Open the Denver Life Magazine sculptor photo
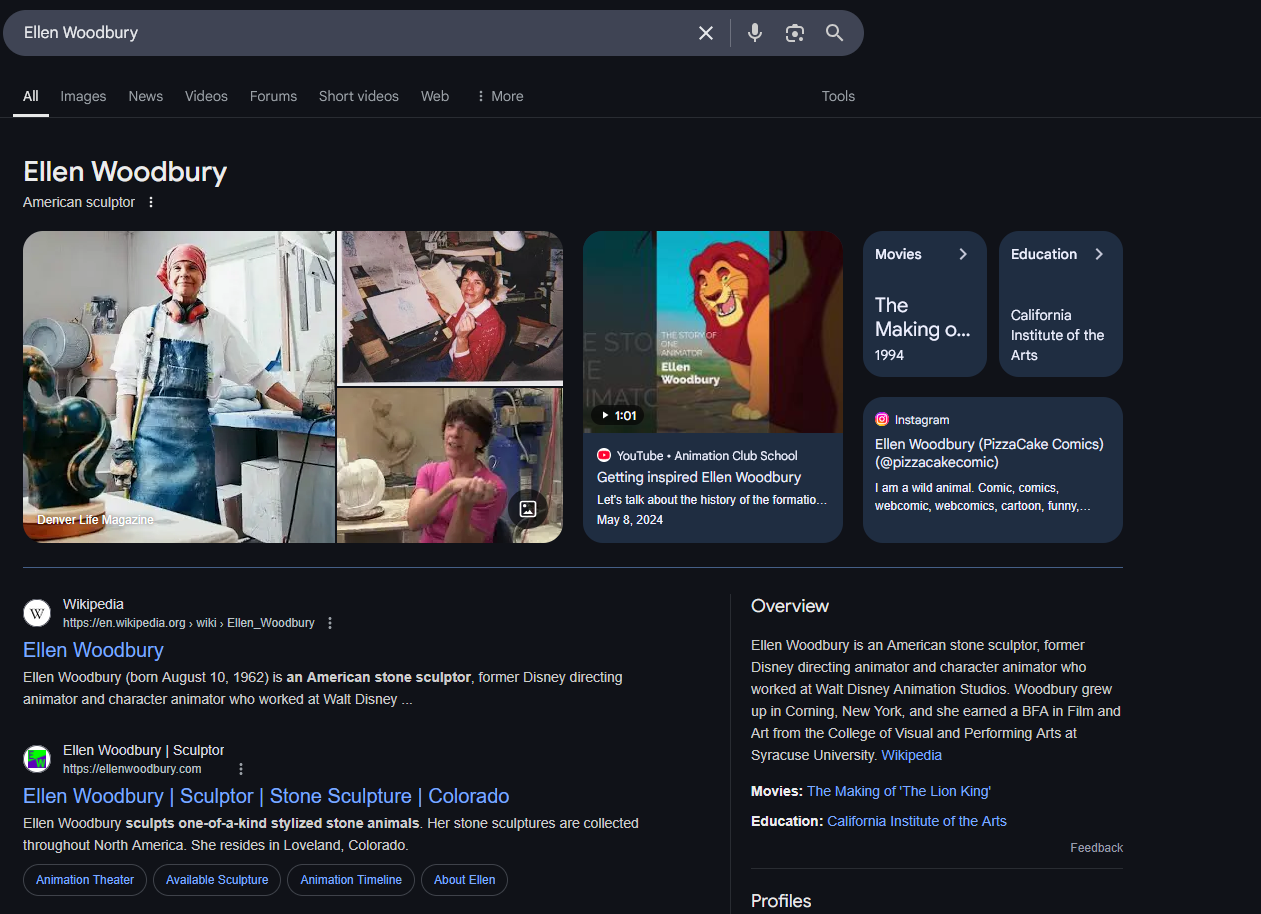This screenshot has width=1261, height=914. click(x=179, y=387)
